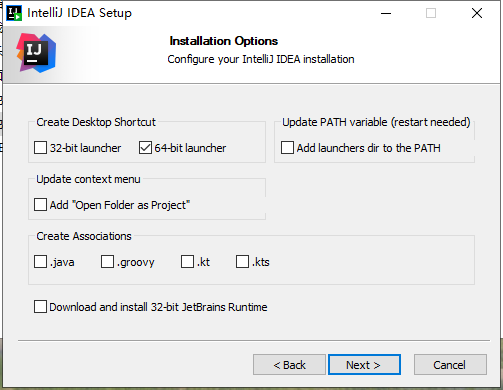This screenshot has height=390, width=503.
Task: Proceed with the Next button
Action: [364, 365]
